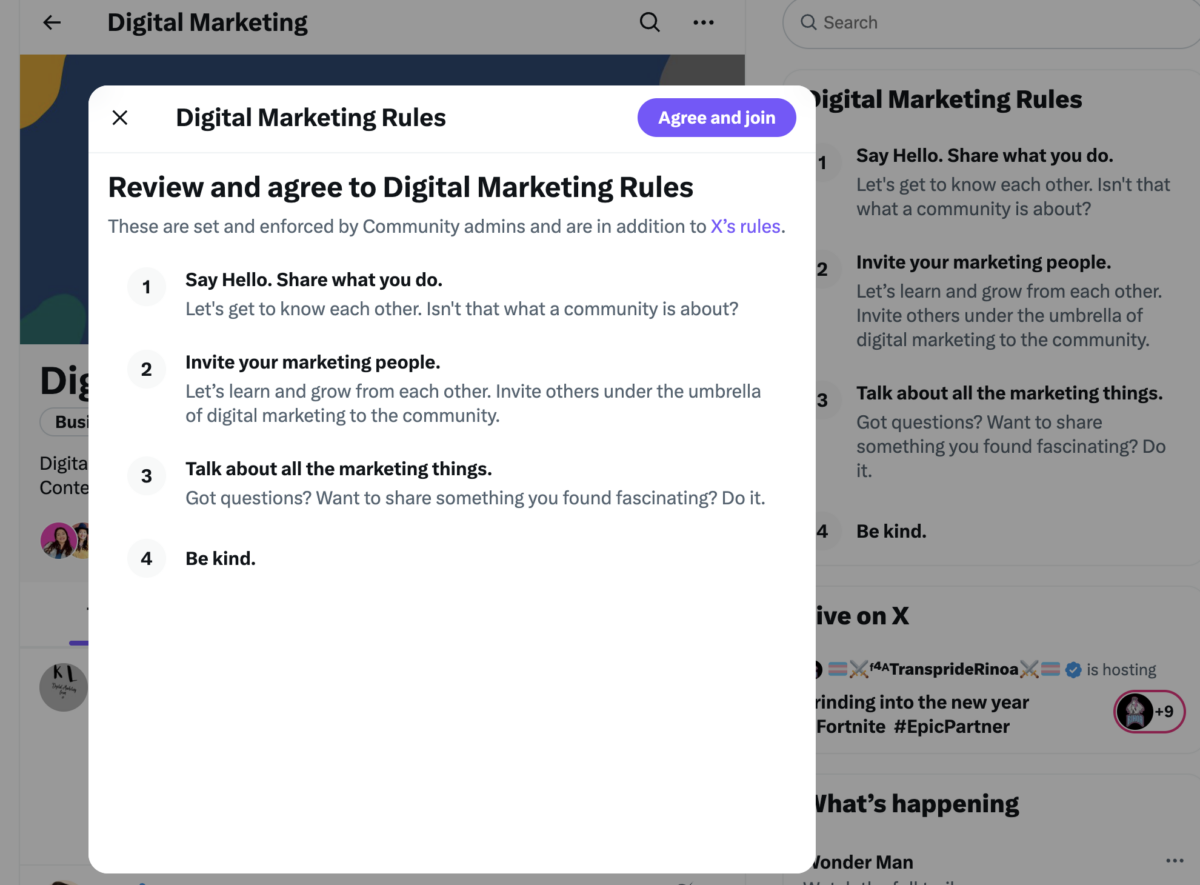Click the back arrow to leave Digital Marketing
The height and width of the screenshot is (885, 1200).
tap(51, 22)
